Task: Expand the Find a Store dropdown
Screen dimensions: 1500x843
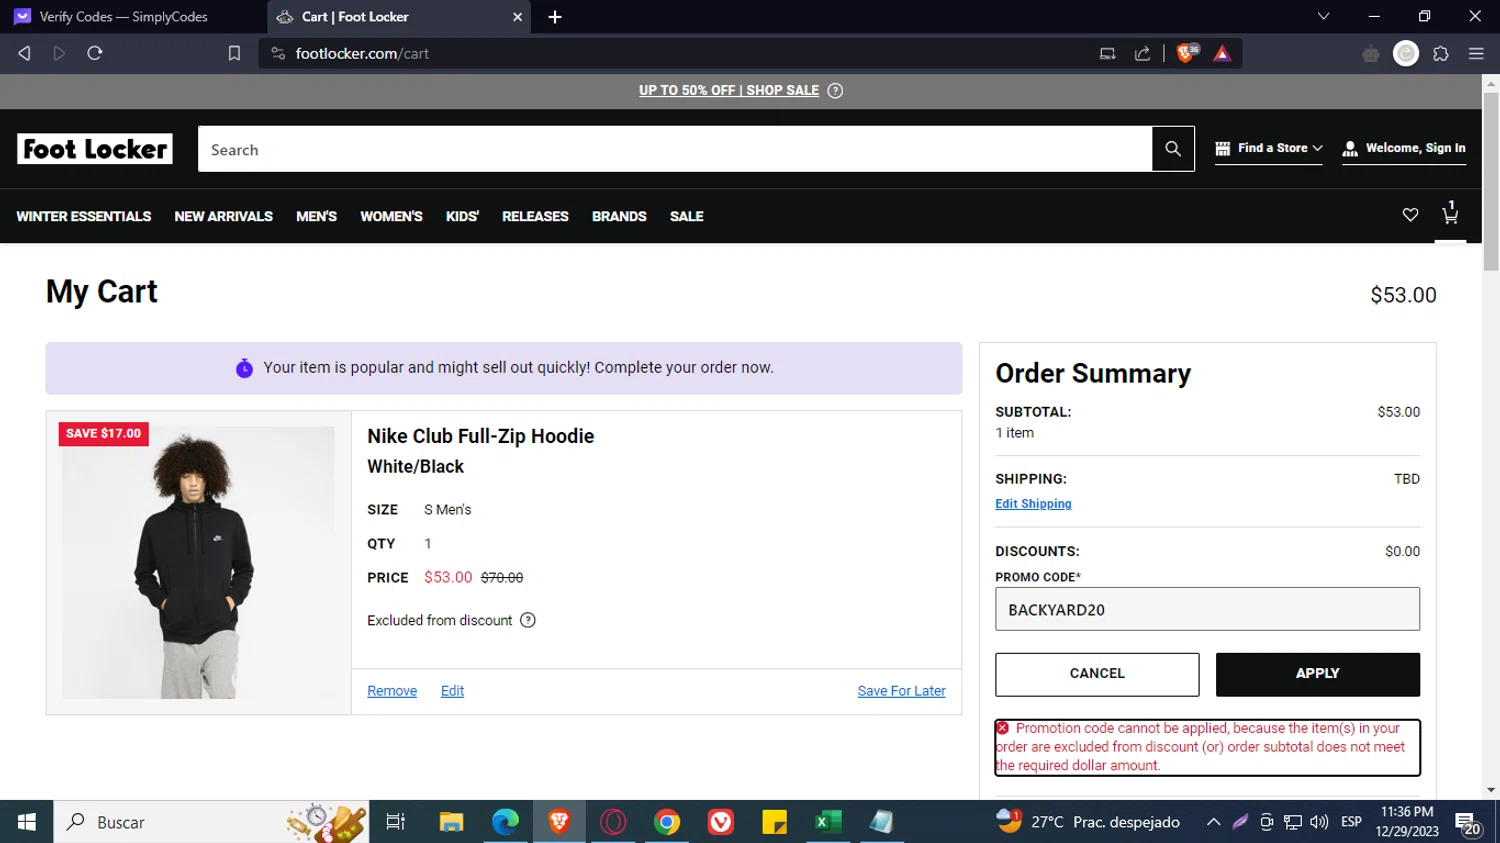Action: pos(1269,148)
